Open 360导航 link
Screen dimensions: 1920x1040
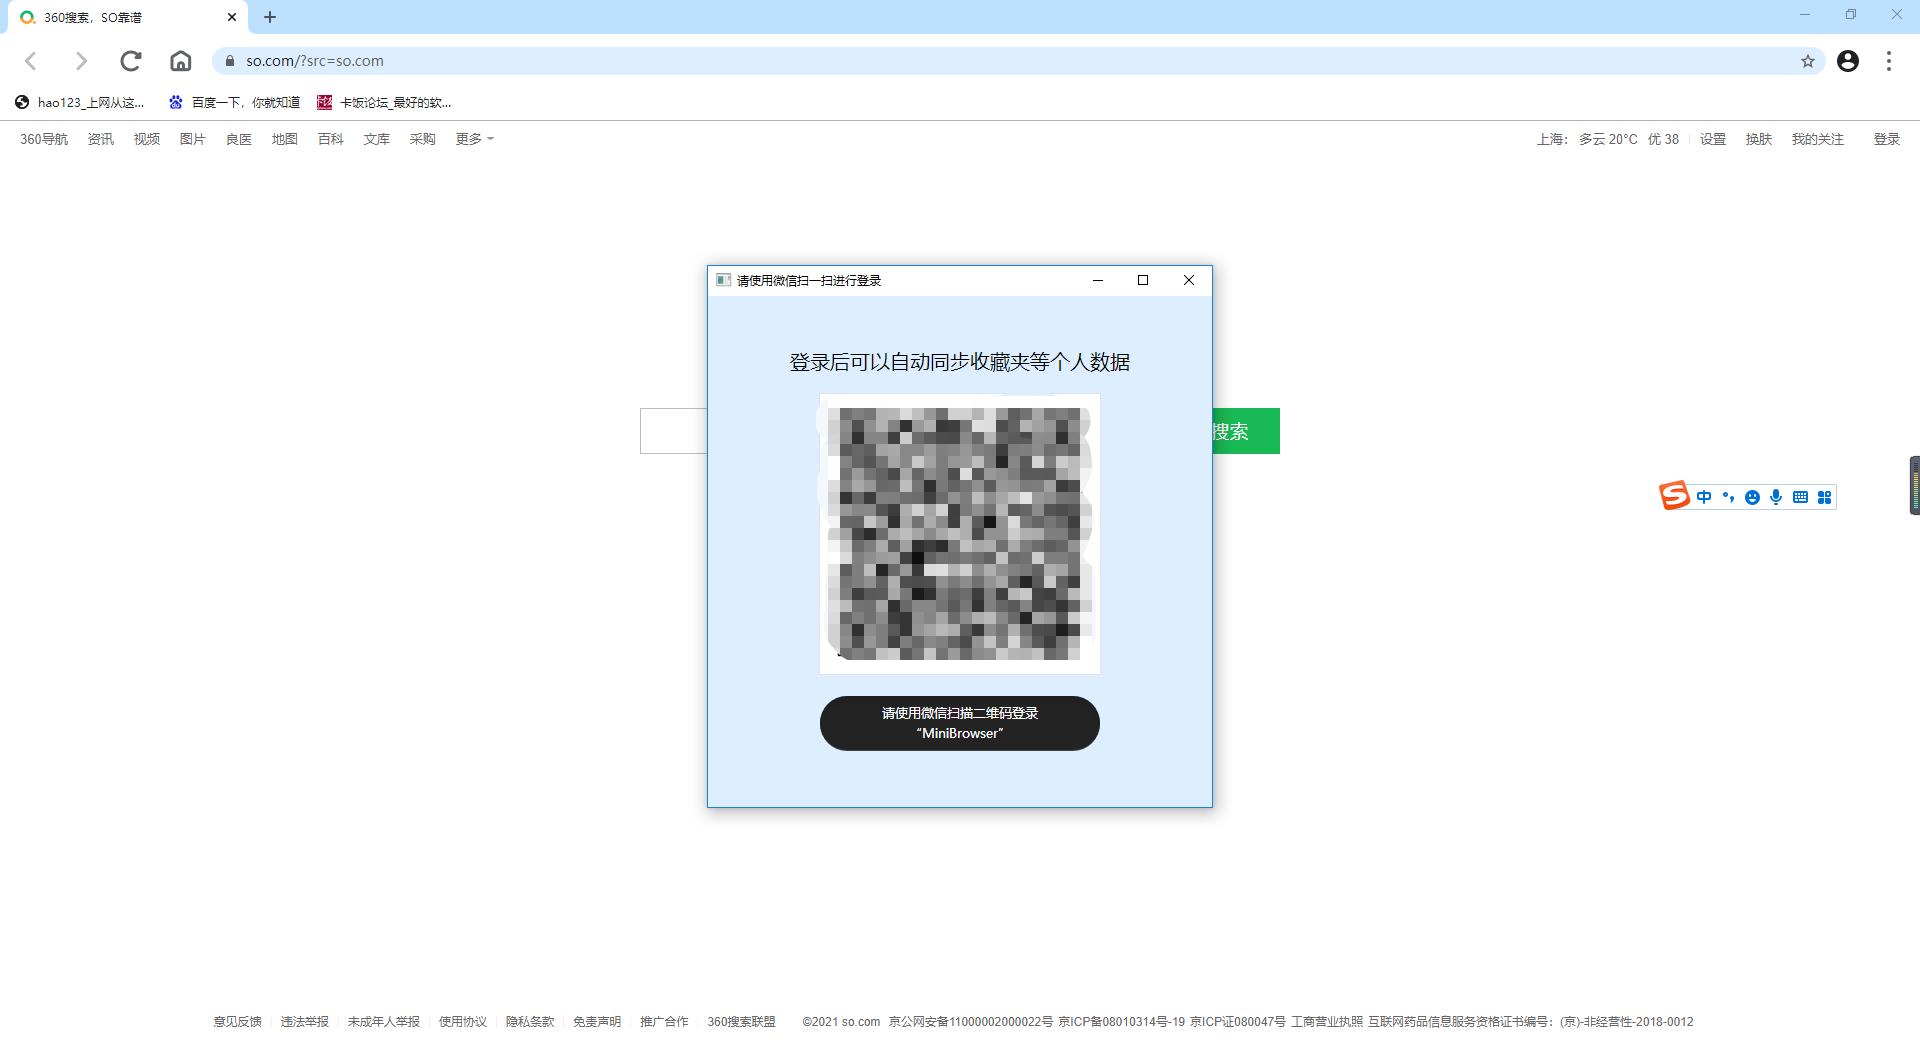coord(44,139)
